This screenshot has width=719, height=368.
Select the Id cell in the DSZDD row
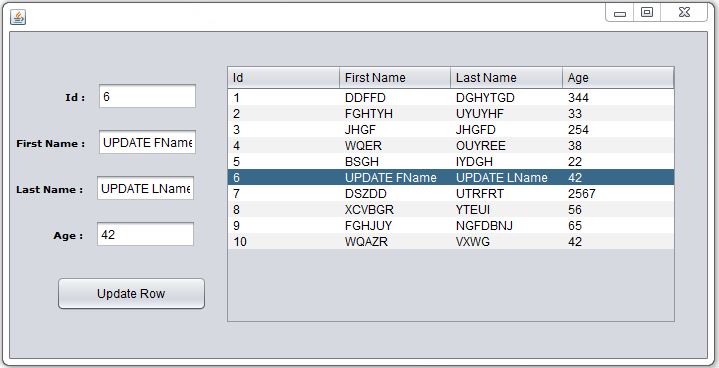coord(283,193)
